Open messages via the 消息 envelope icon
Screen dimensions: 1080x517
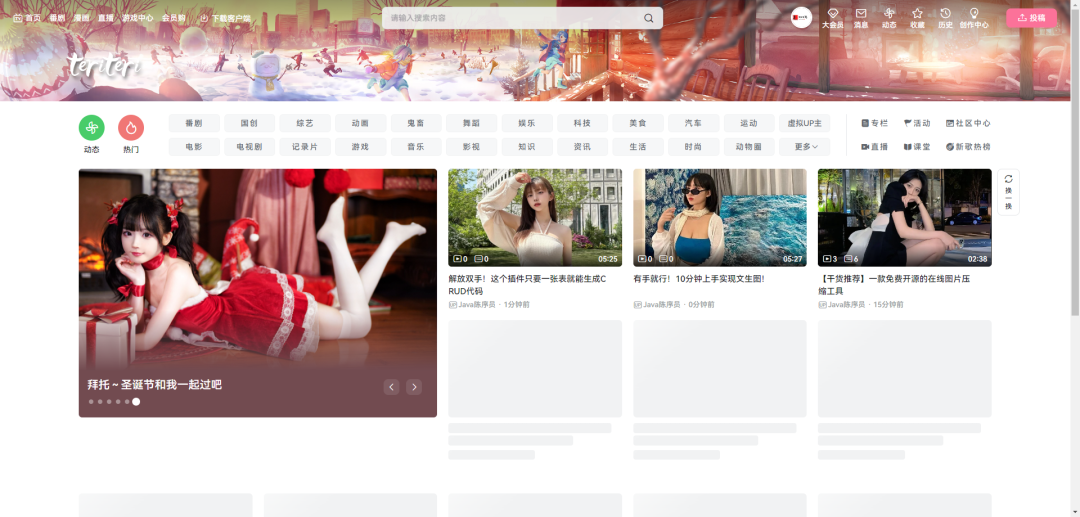pyautogui.click(x=860, y=14)
